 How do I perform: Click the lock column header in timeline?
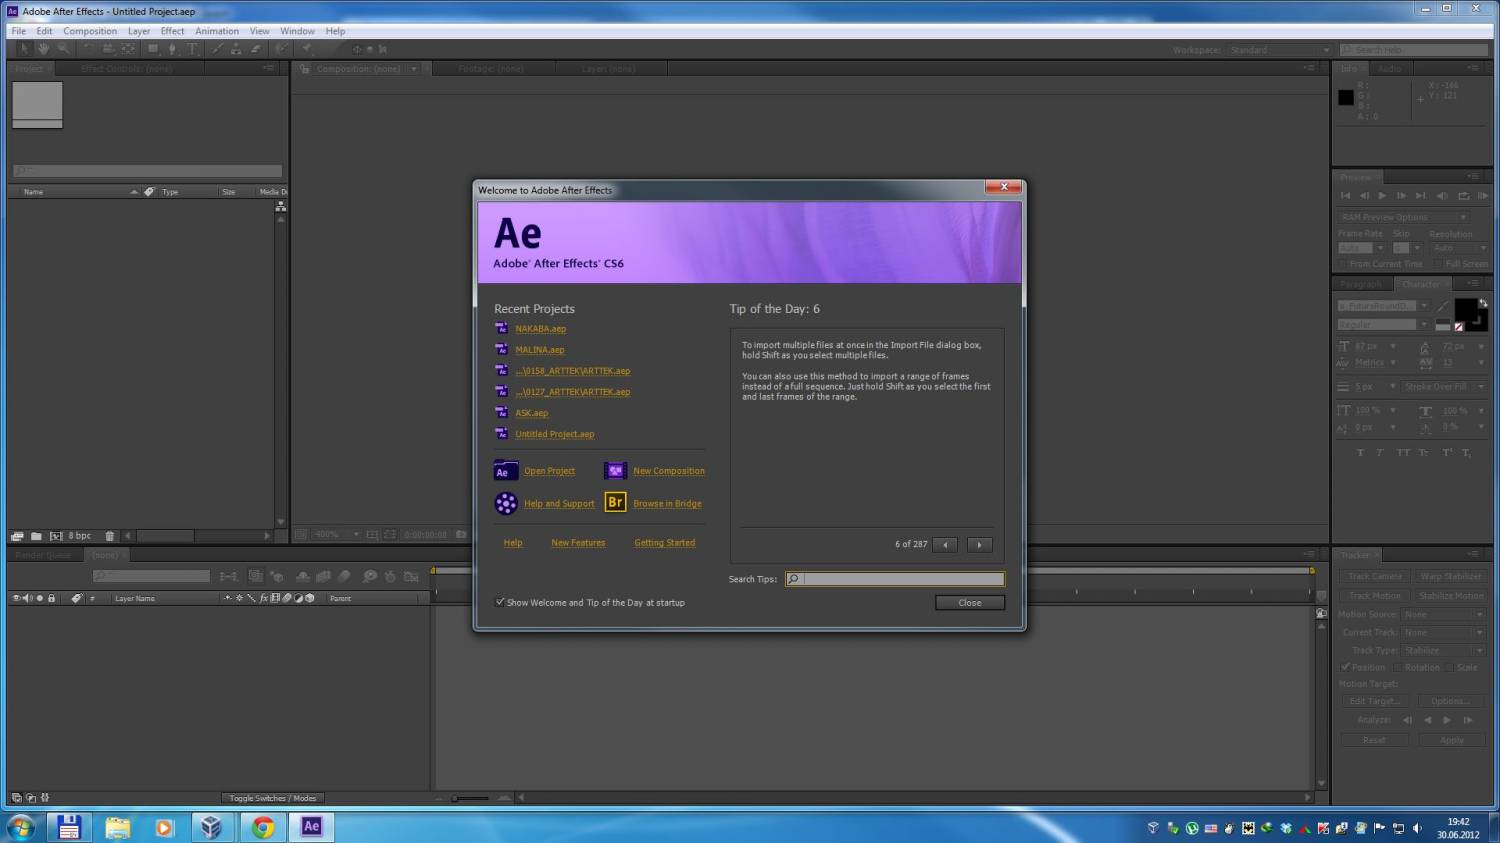point(51,598)
